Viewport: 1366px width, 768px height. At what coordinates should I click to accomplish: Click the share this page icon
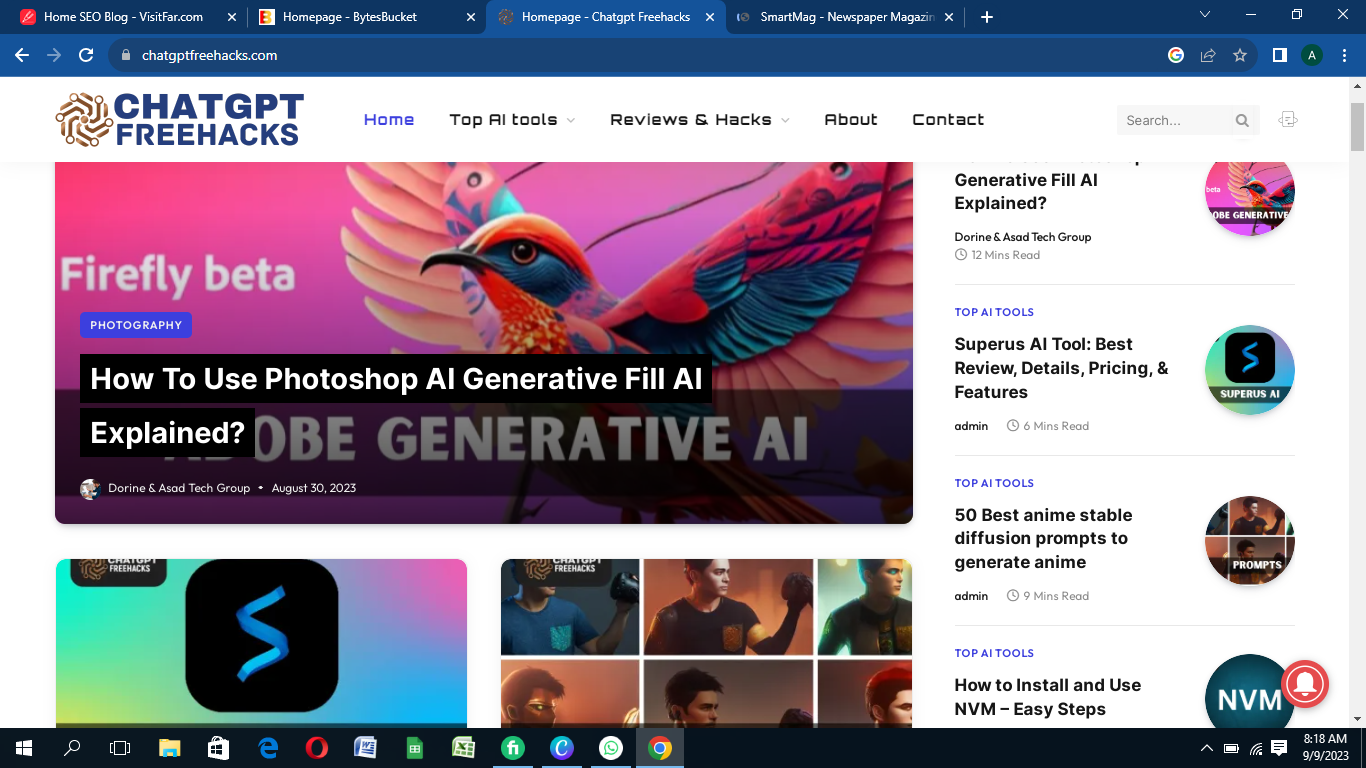coord(1208,56)
